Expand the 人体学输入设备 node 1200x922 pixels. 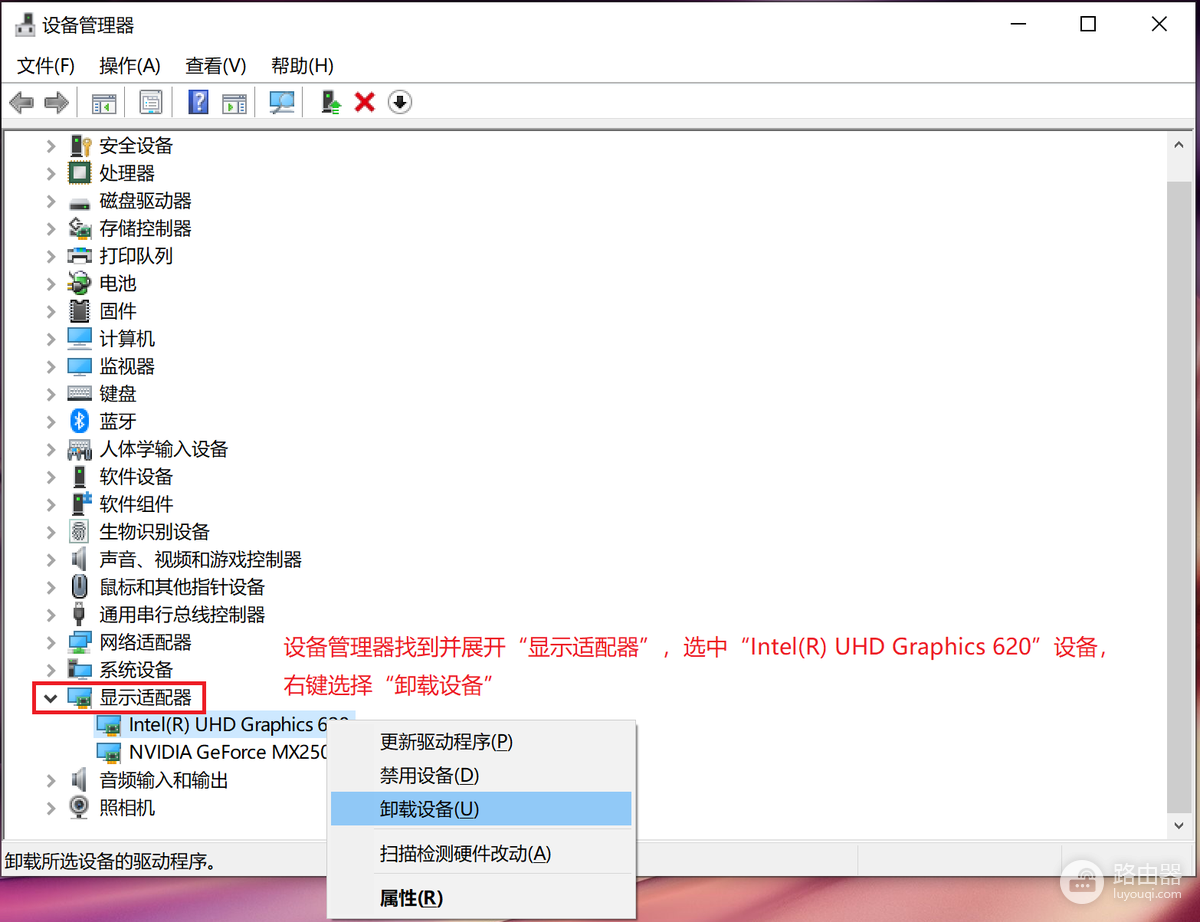[x=51, y=450]
